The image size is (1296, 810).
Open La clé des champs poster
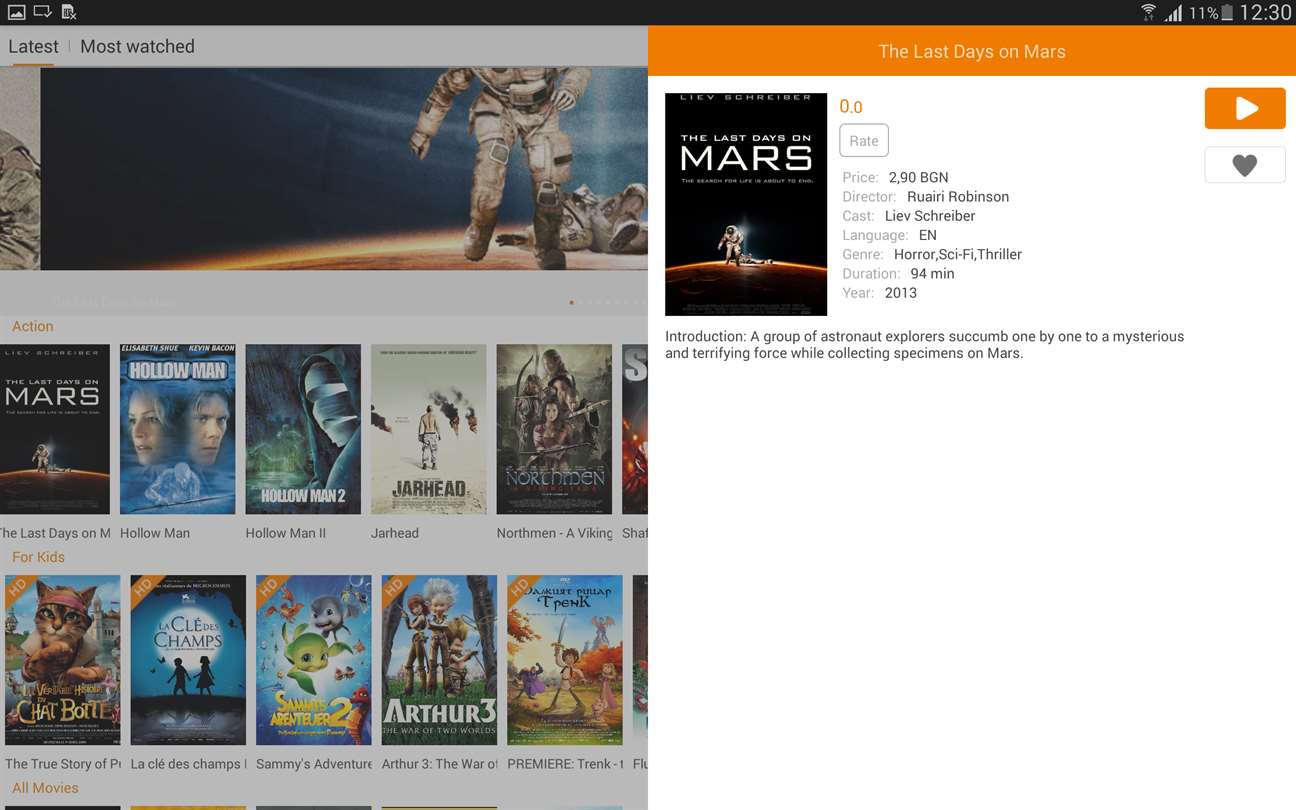click(188, 660)
